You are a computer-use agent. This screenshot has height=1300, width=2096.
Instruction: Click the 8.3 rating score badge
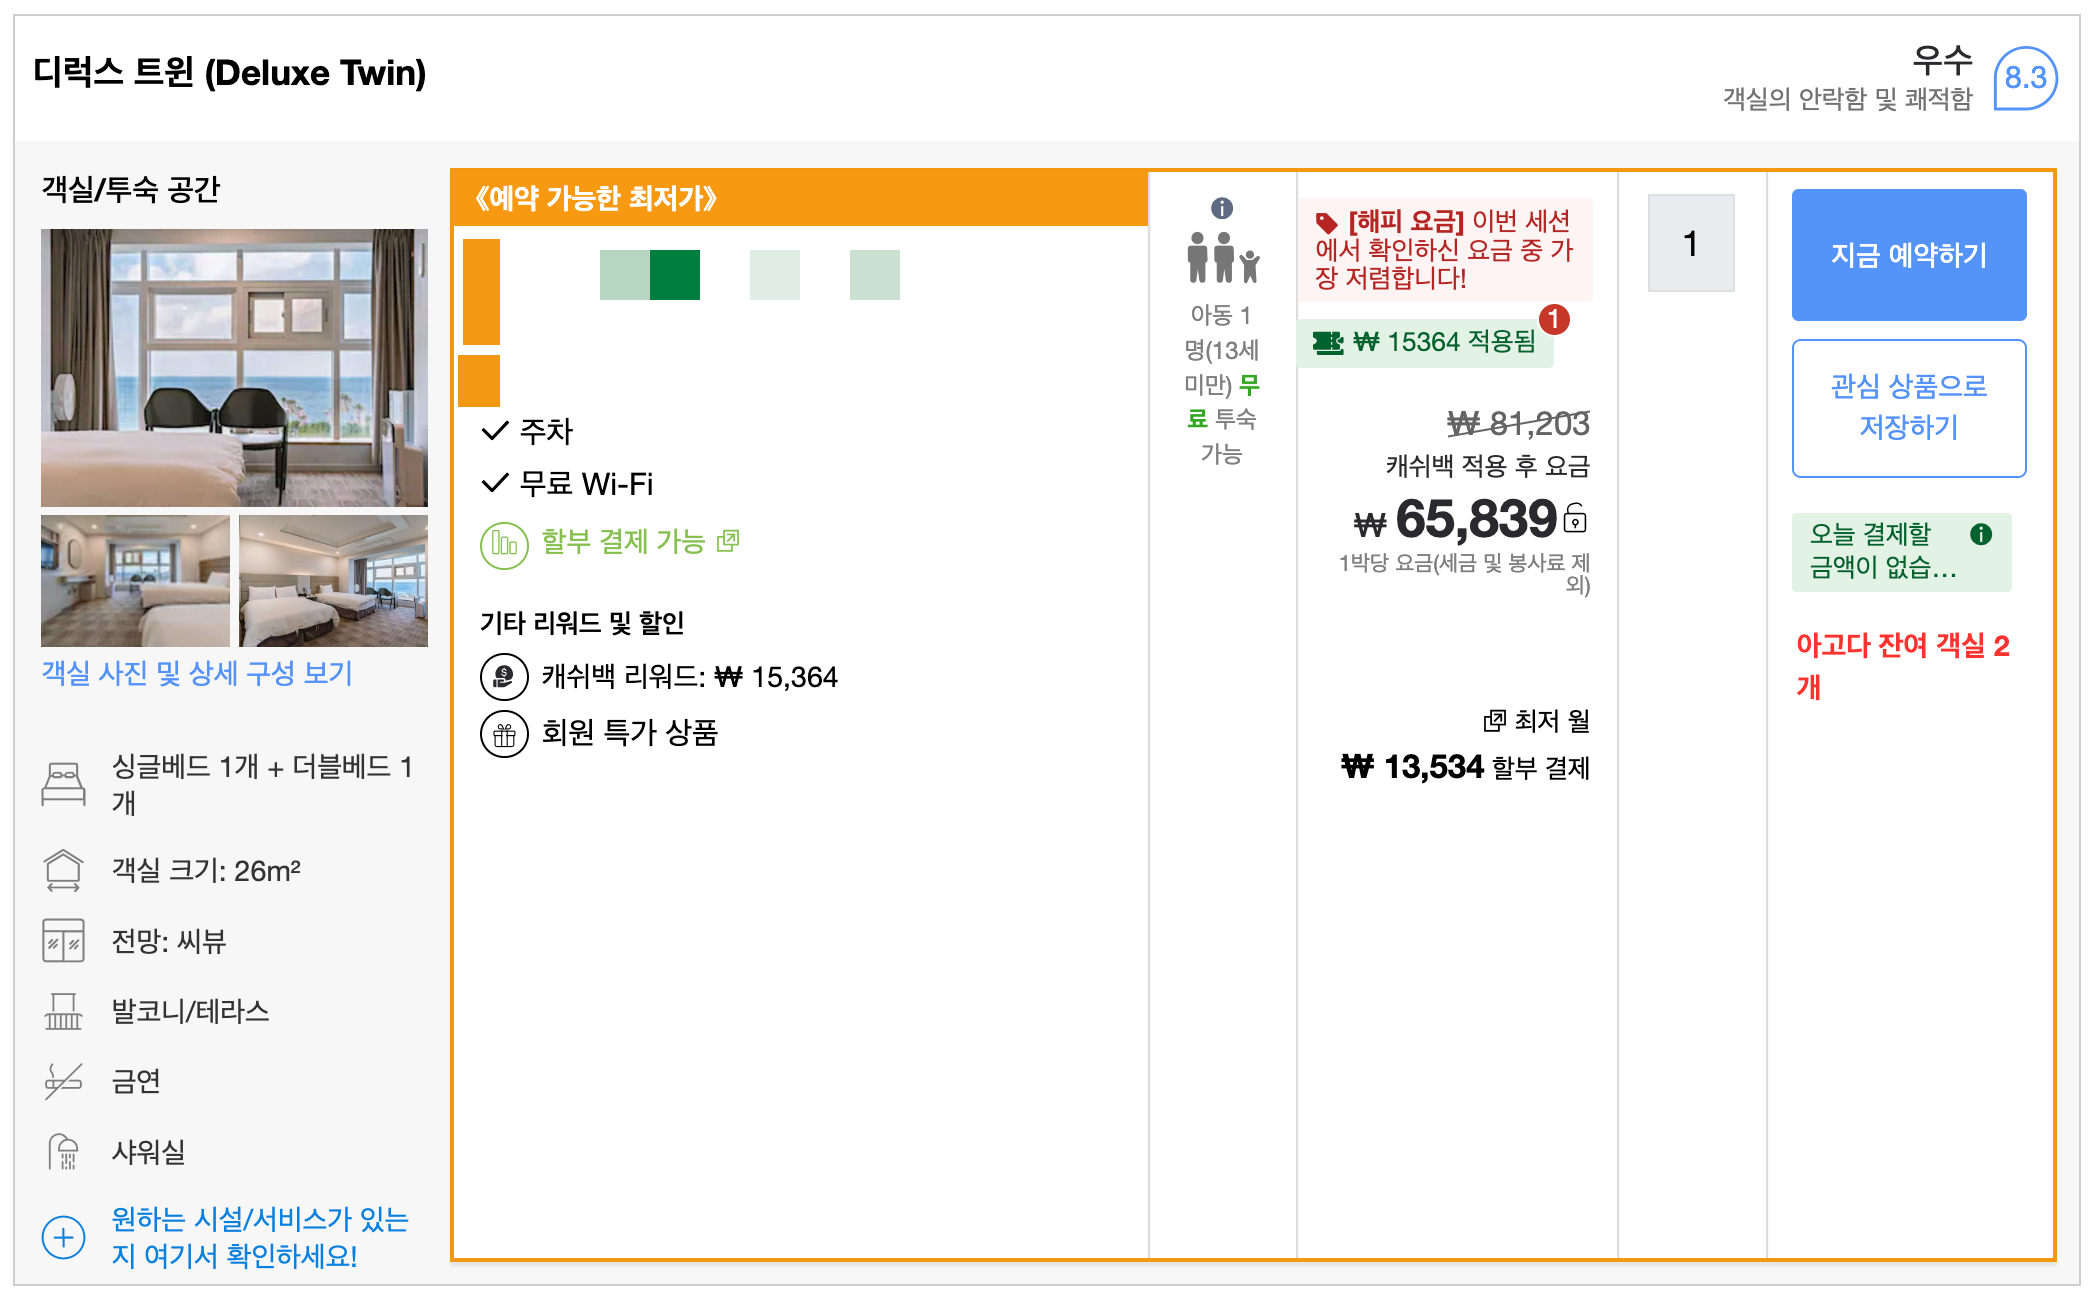(2025, 78)
